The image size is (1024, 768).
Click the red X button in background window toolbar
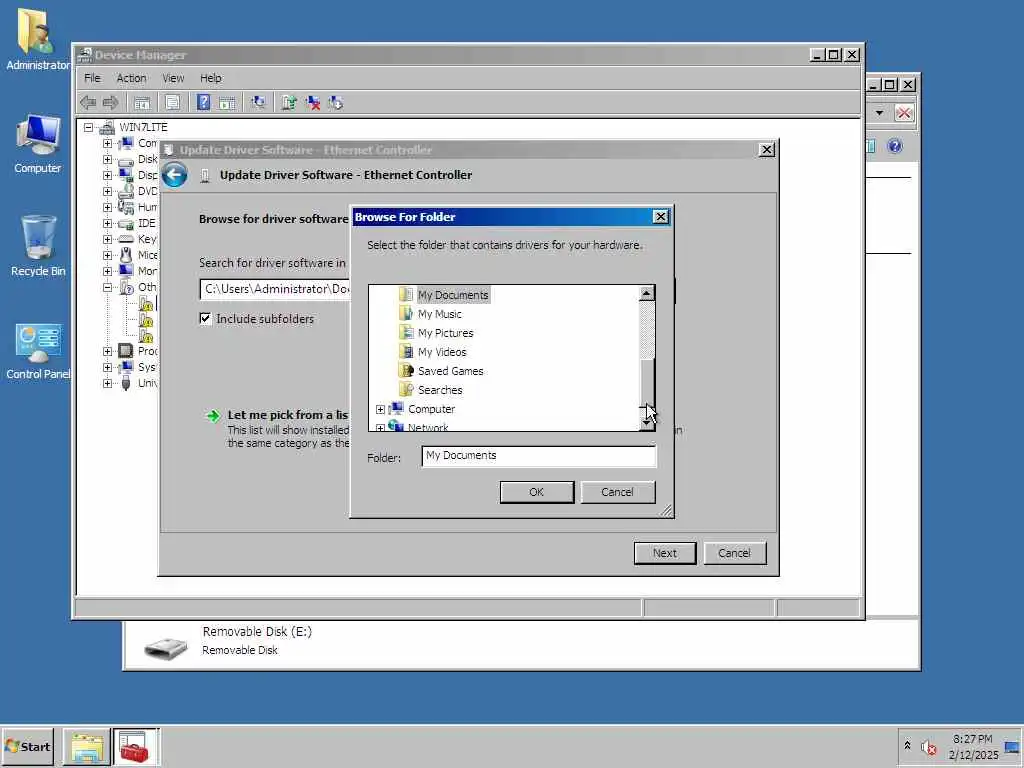point(903,113)
